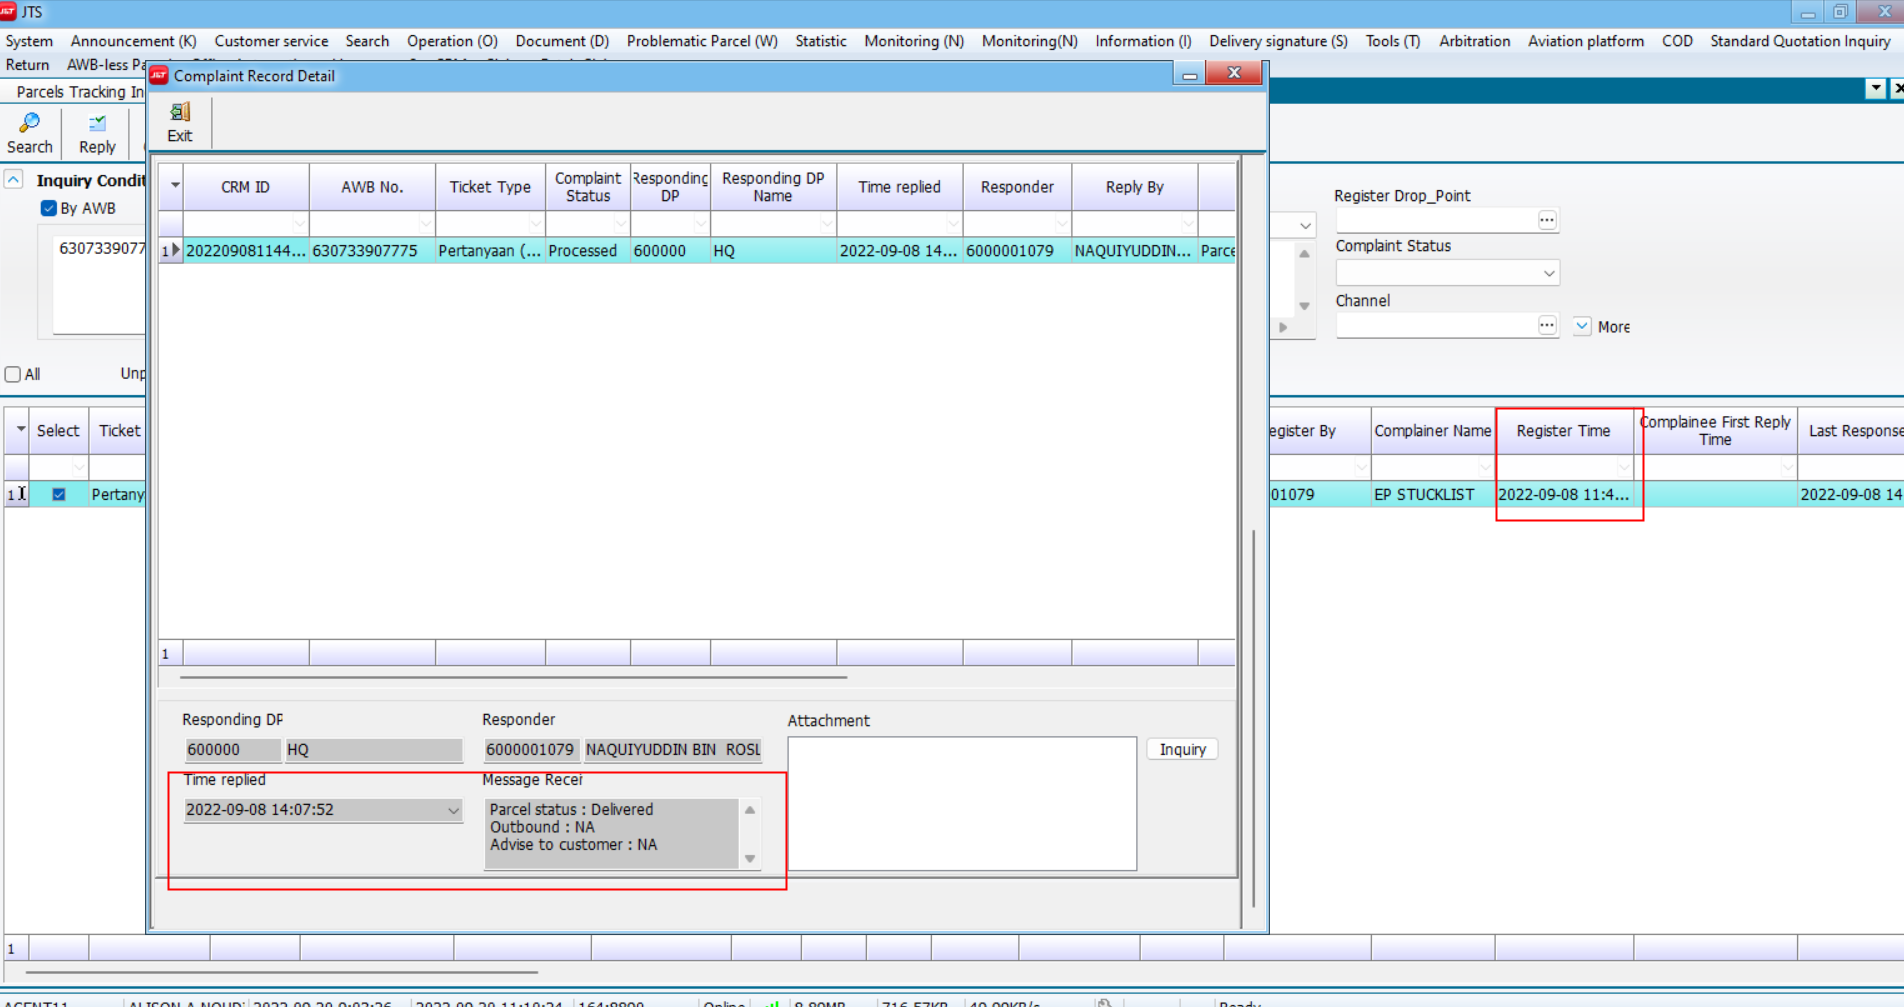Sort by the Time replied column header
1904x1007 pixels.
point(899,187)
